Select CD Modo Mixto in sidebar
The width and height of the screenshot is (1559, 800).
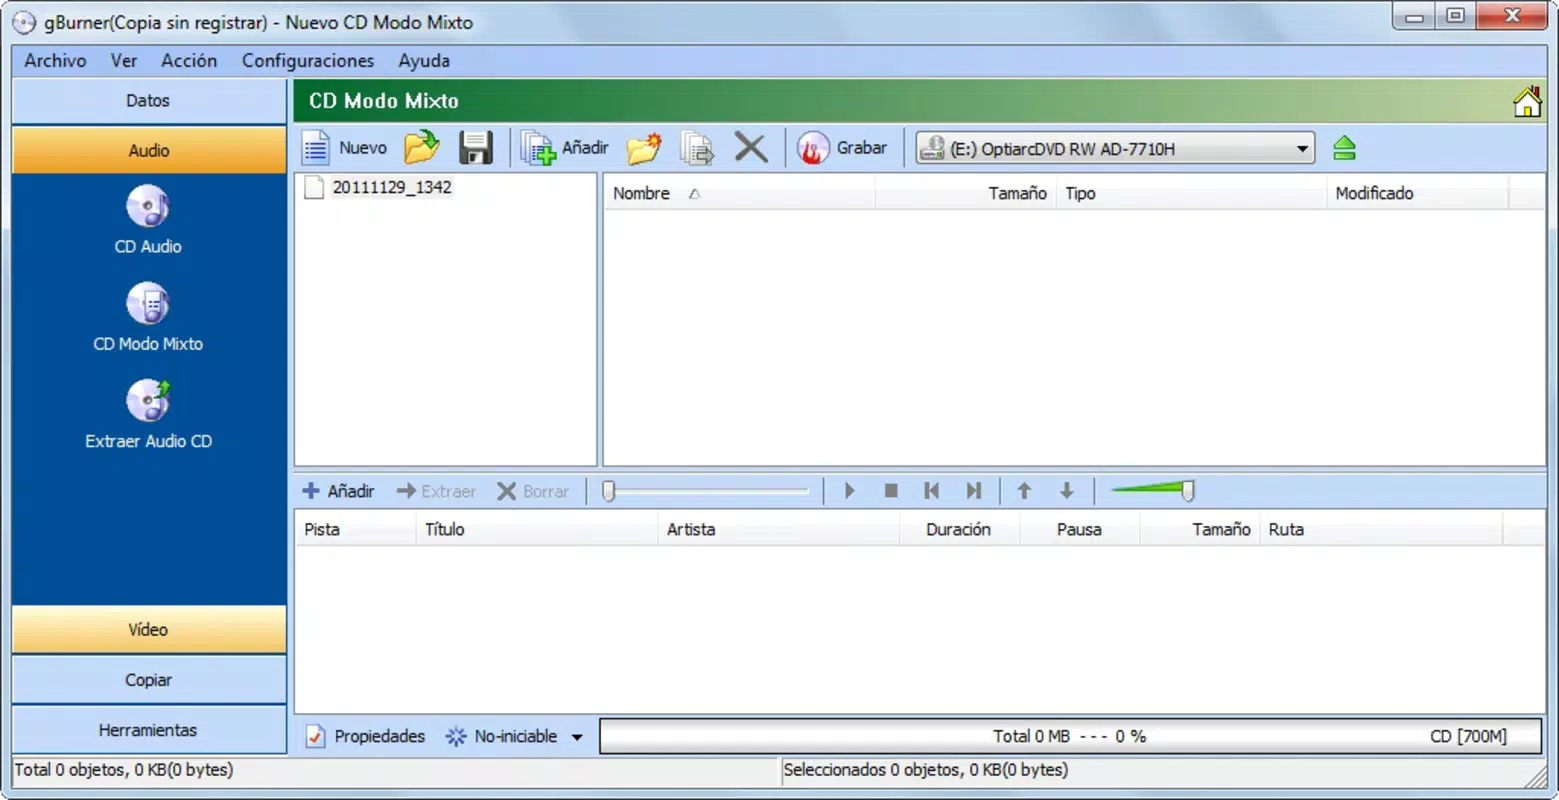tap(148, 317)
